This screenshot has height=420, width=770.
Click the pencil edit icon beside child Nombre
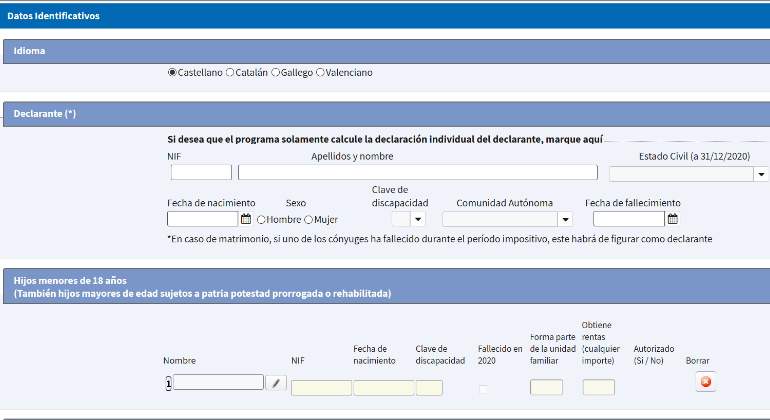click(x=276, y=383)
